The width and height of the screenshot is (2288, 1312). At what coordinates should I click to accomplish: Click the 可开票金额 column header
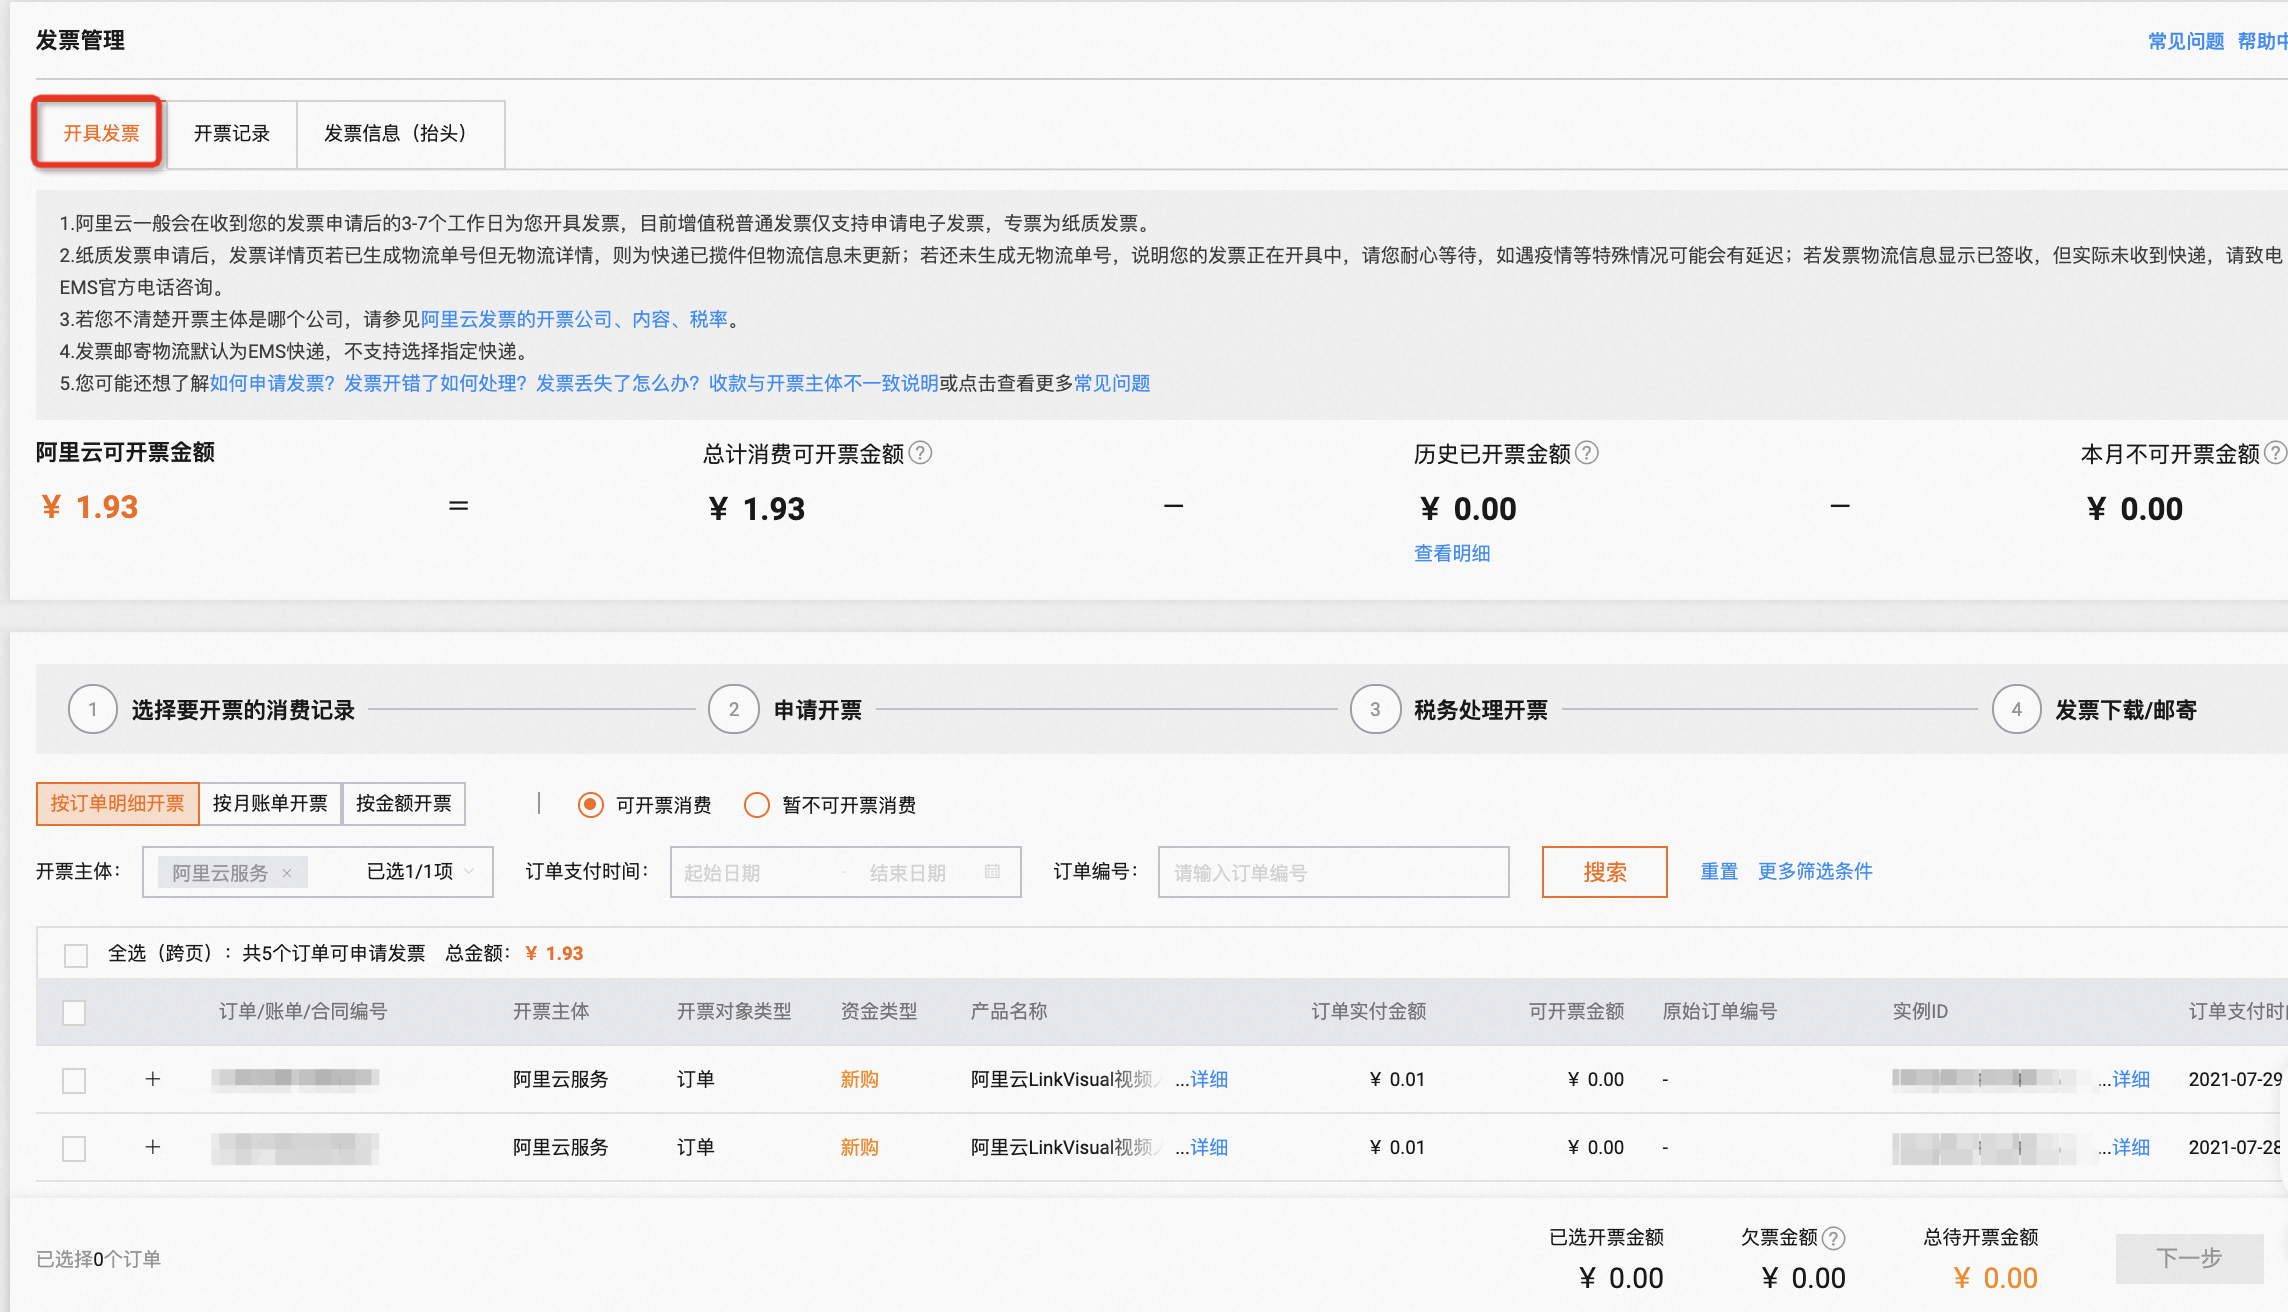[x=1576, y=1012]
